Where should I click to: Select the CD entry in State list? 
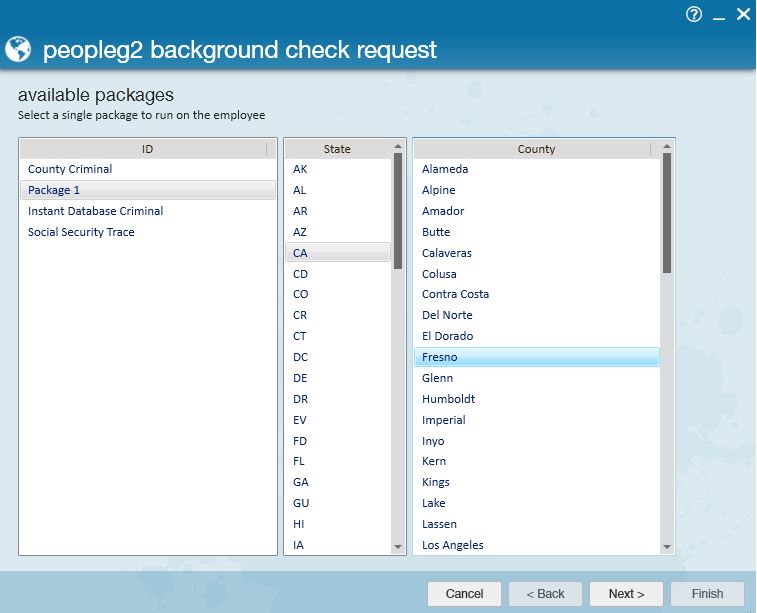point(337,274)
